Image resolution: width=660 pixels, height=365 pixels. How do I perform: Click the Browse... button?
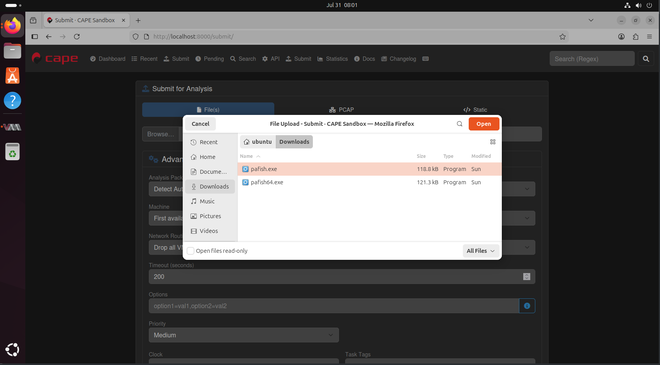[x=160, y=134]
